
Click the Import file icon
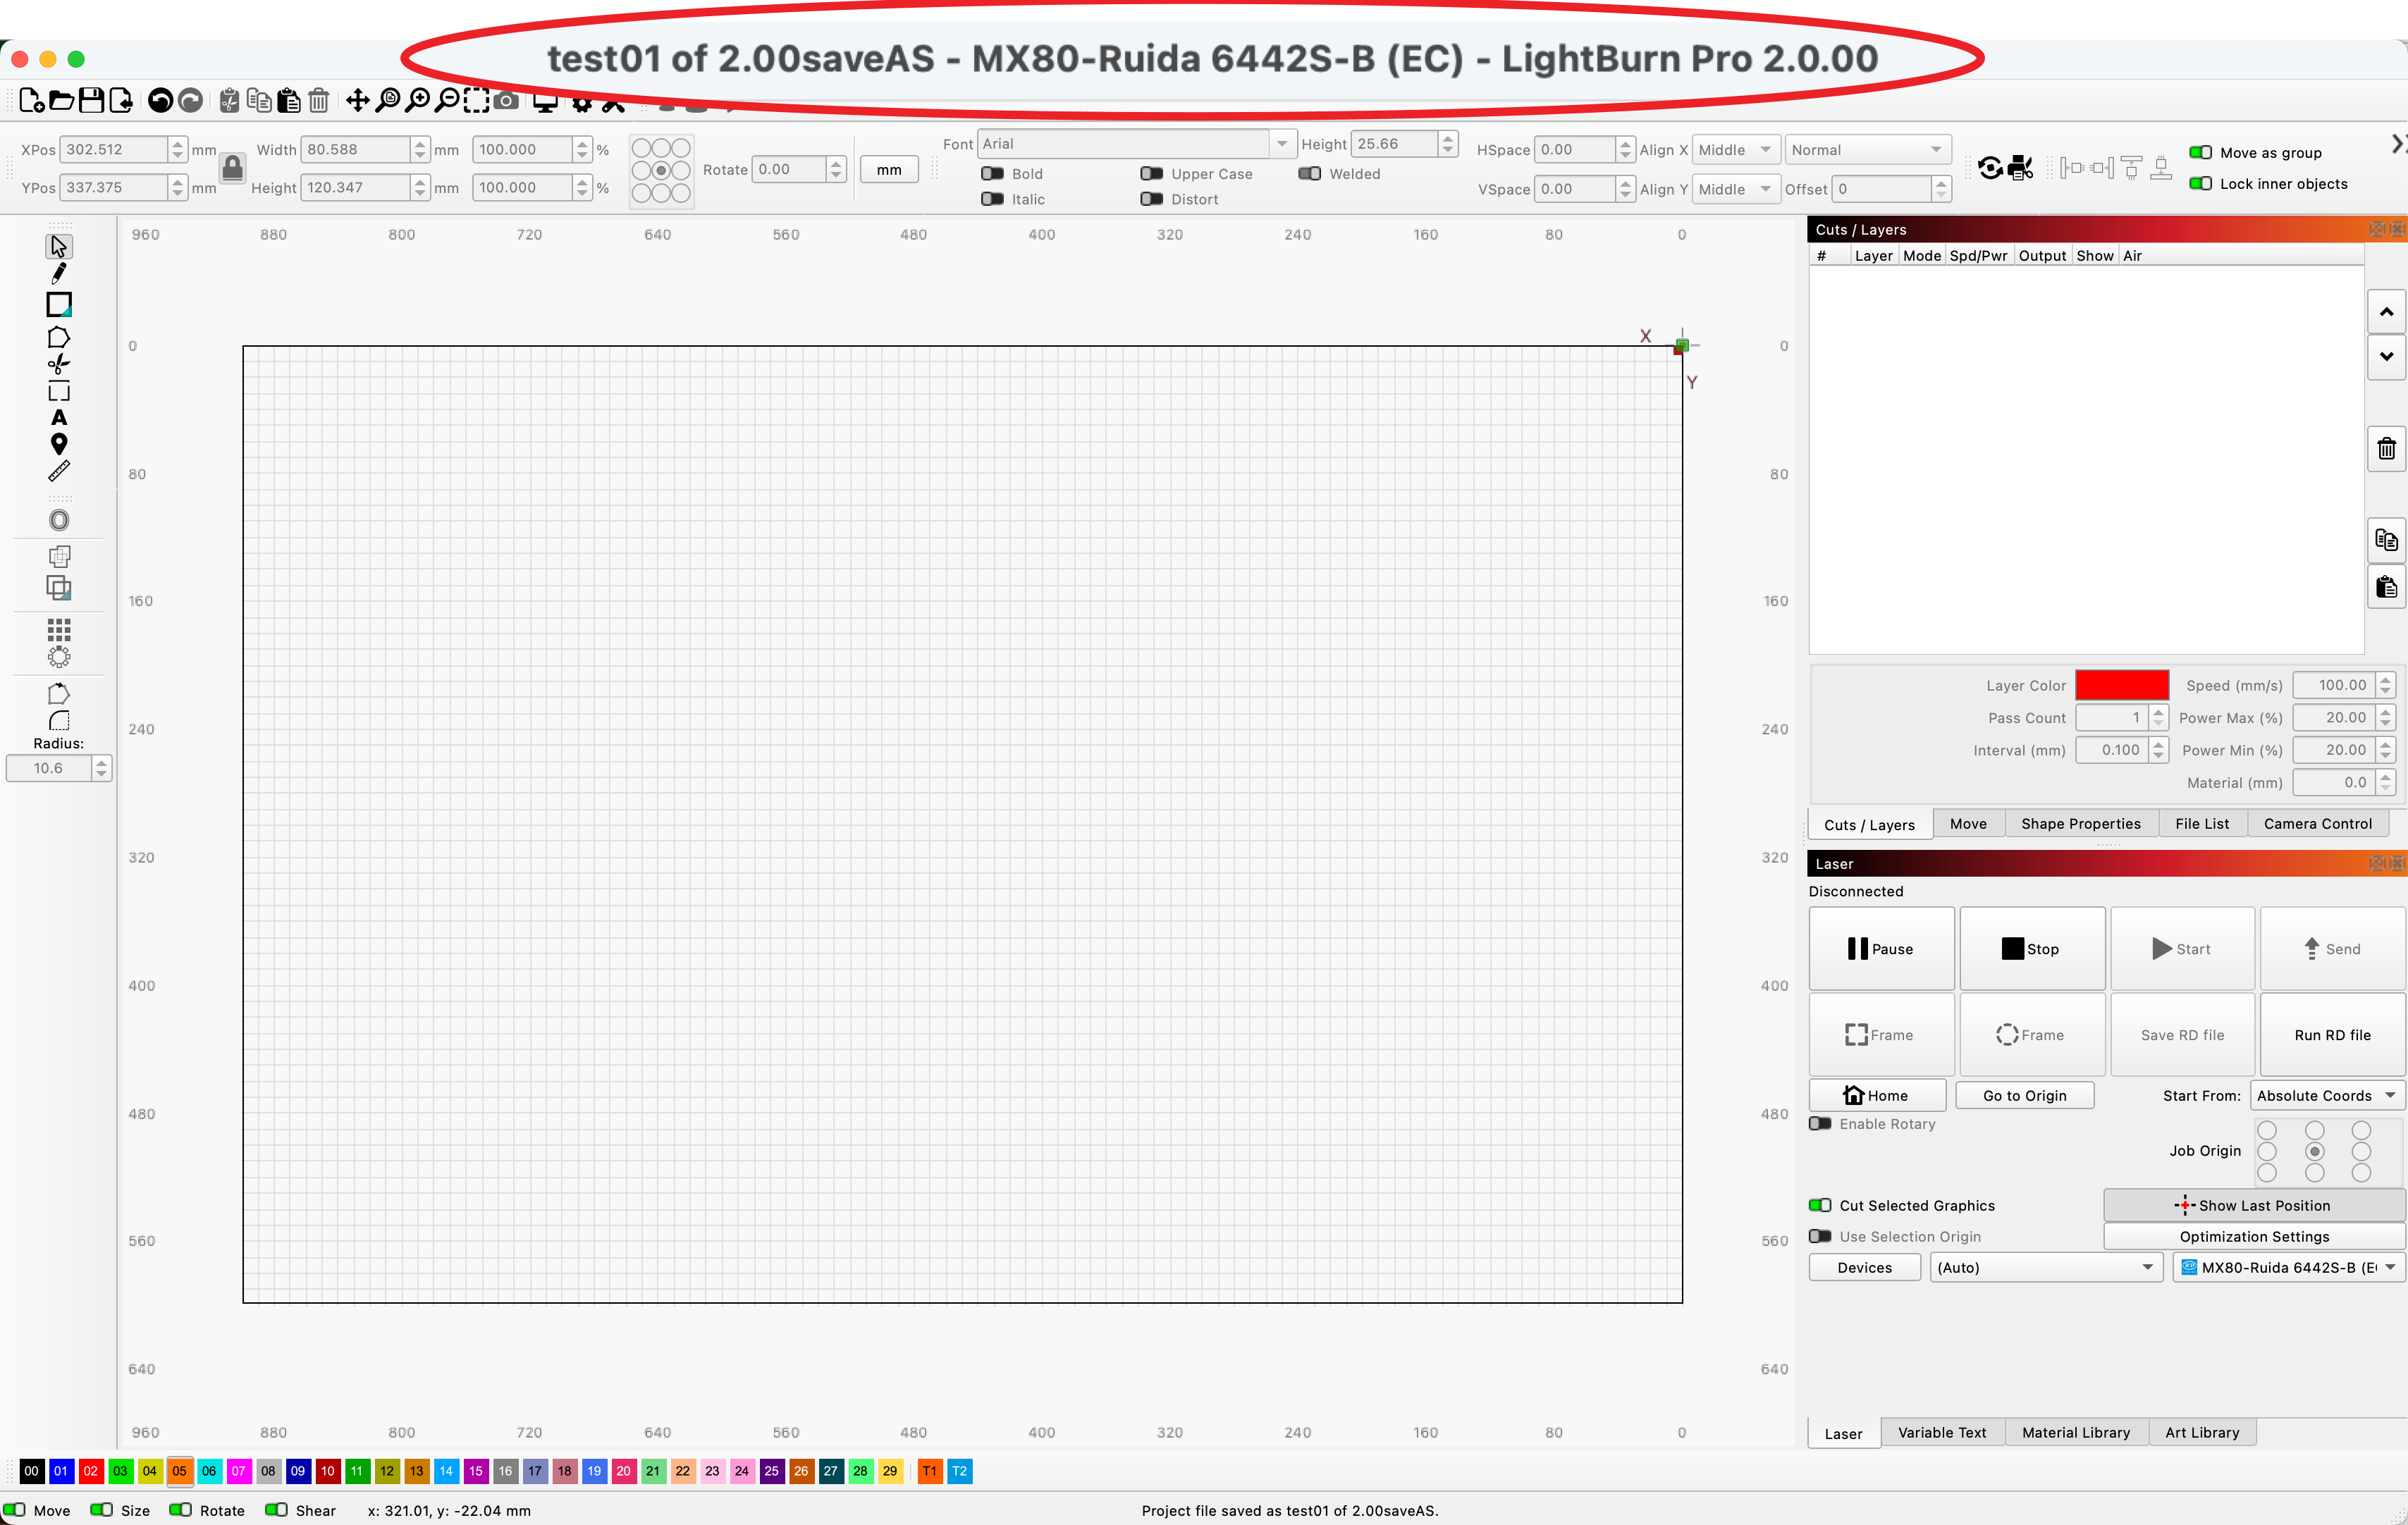(121, 100)
